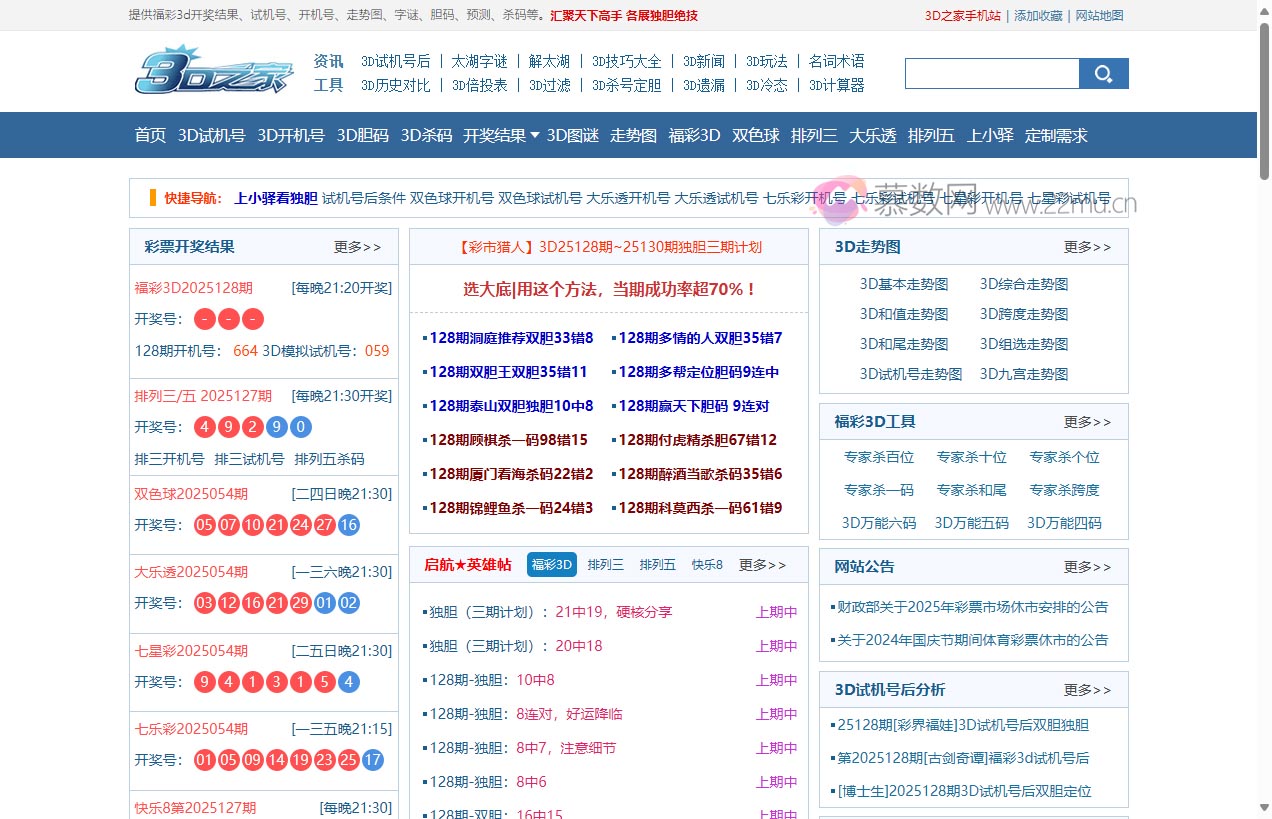Expand 更多 in 彩票开奖结果 panel
The width and height of the screenshot is (1272, 819).
click(x=357, y=247)
